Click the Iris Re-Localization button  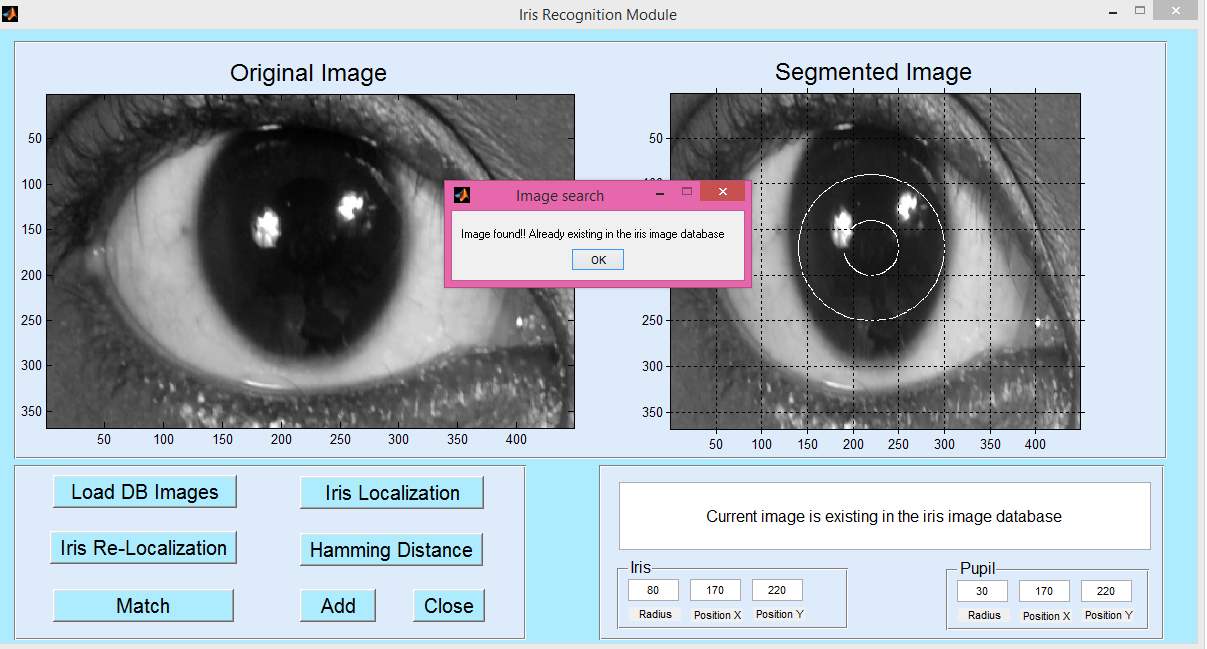click(143, 548)
